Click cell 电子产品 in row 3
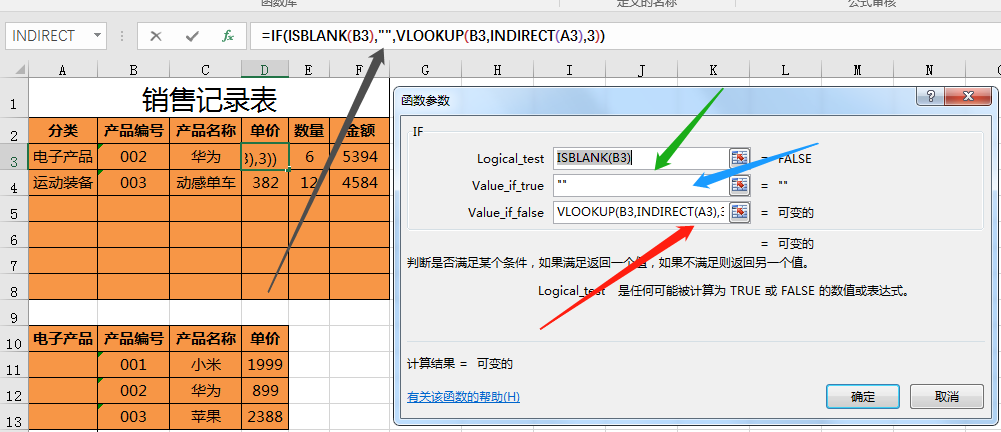This screenshot has height=432, width=1001. coord(63,156)
